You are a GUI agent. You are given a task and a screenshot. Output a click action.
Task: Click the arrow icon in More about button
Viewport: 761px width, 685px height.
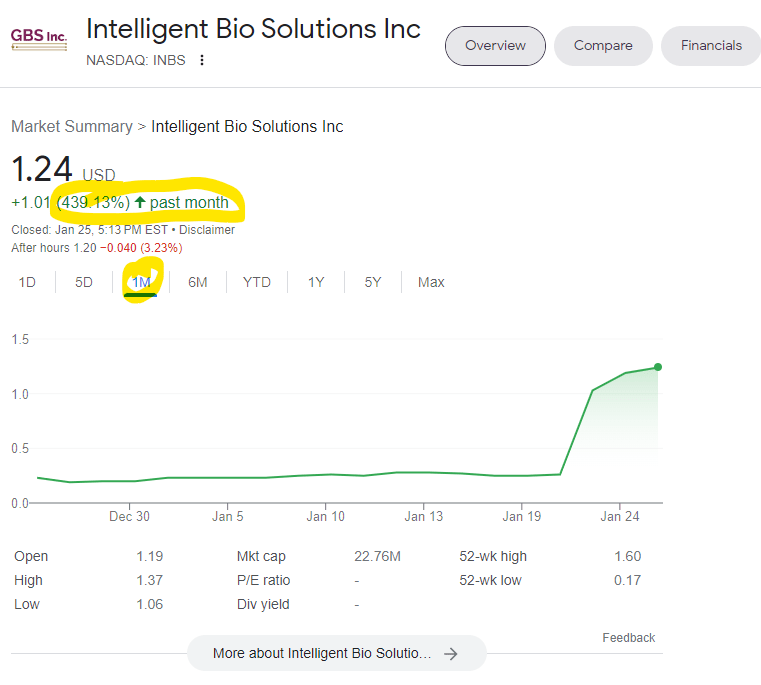click(451, 654)
